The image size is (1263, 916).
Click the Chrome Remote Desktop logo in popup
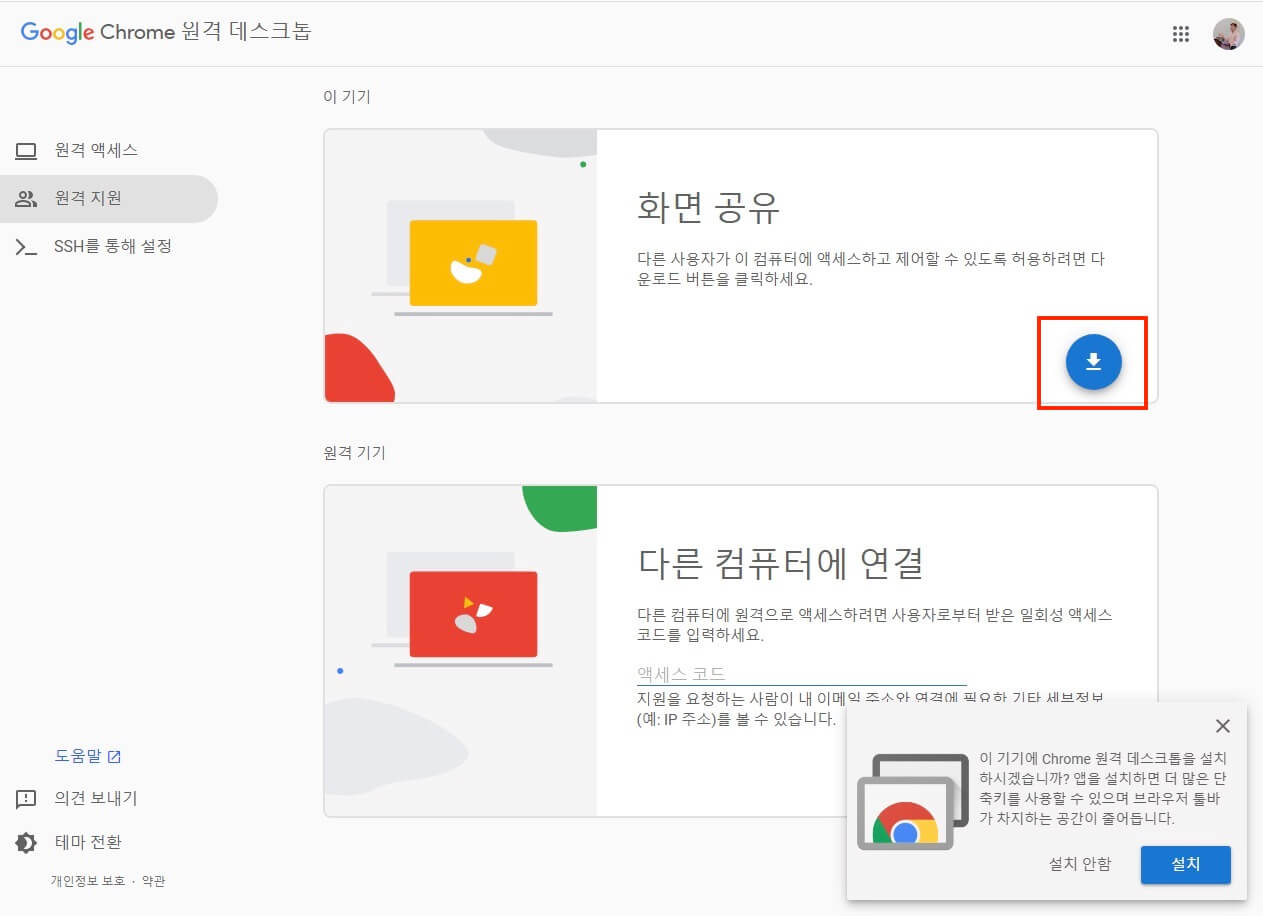[x=913, y=802]
